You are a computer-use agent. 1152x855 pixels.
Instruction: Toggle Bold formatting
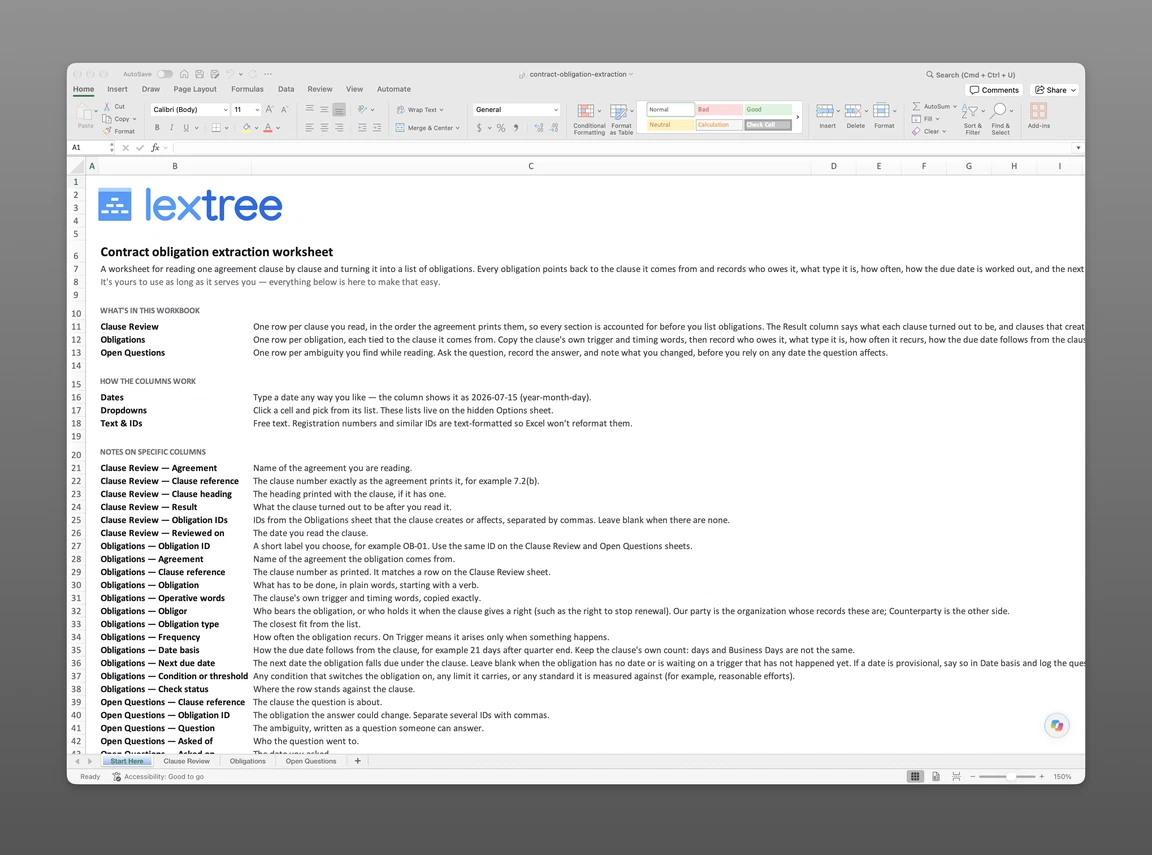157,128
